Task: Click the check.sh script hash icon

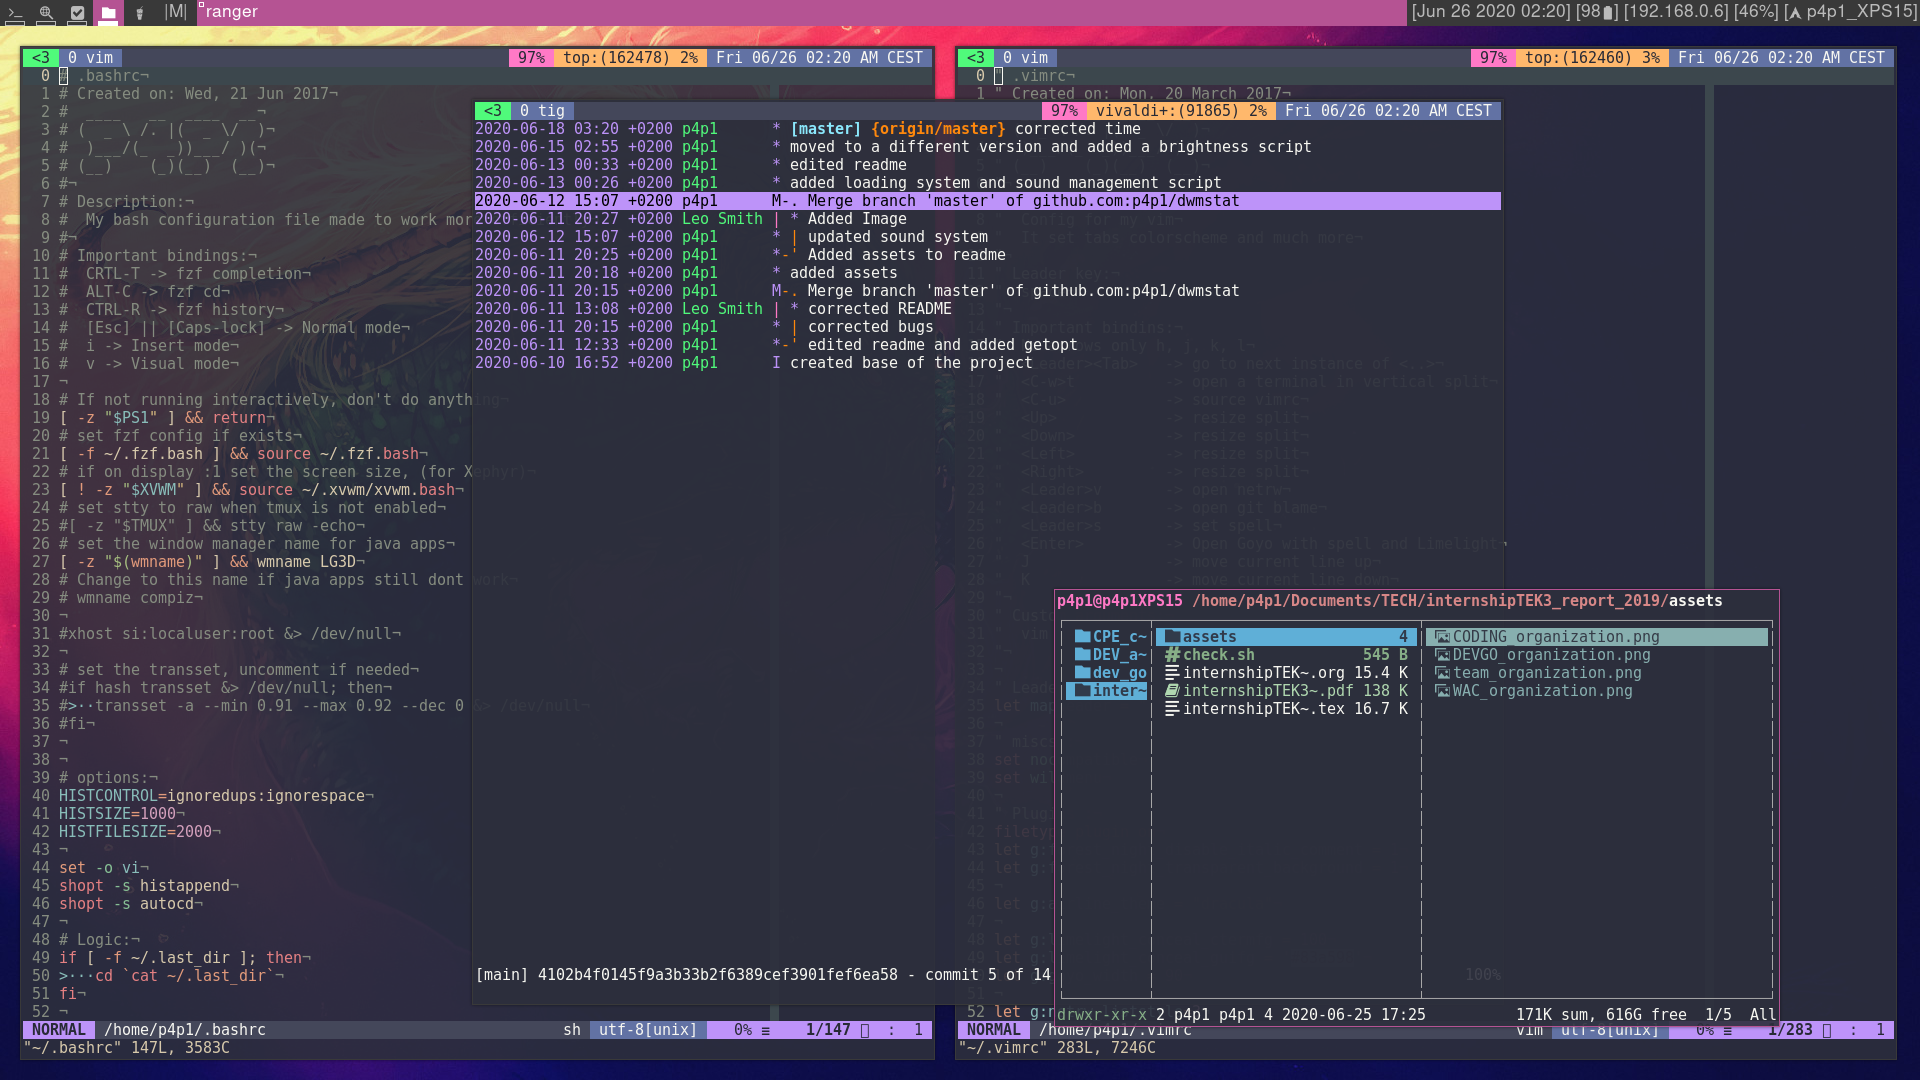Action: [1172, 655]
